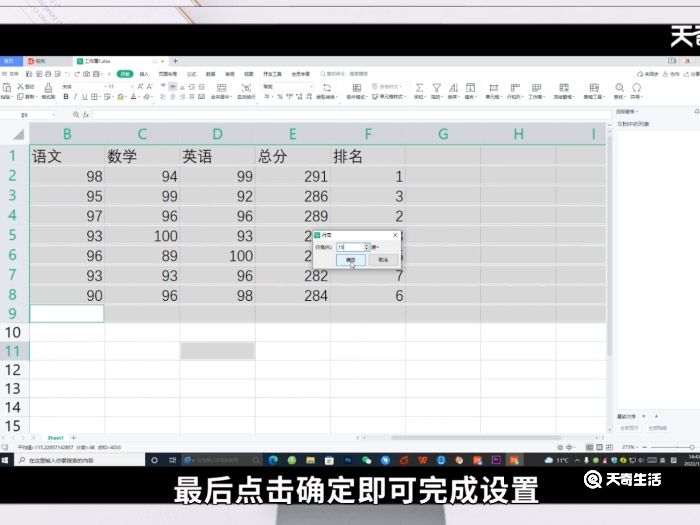Switch to the Page Layout ribbon tab
The width and height of the screenshot is (700, 525).
tap(167, 74)
